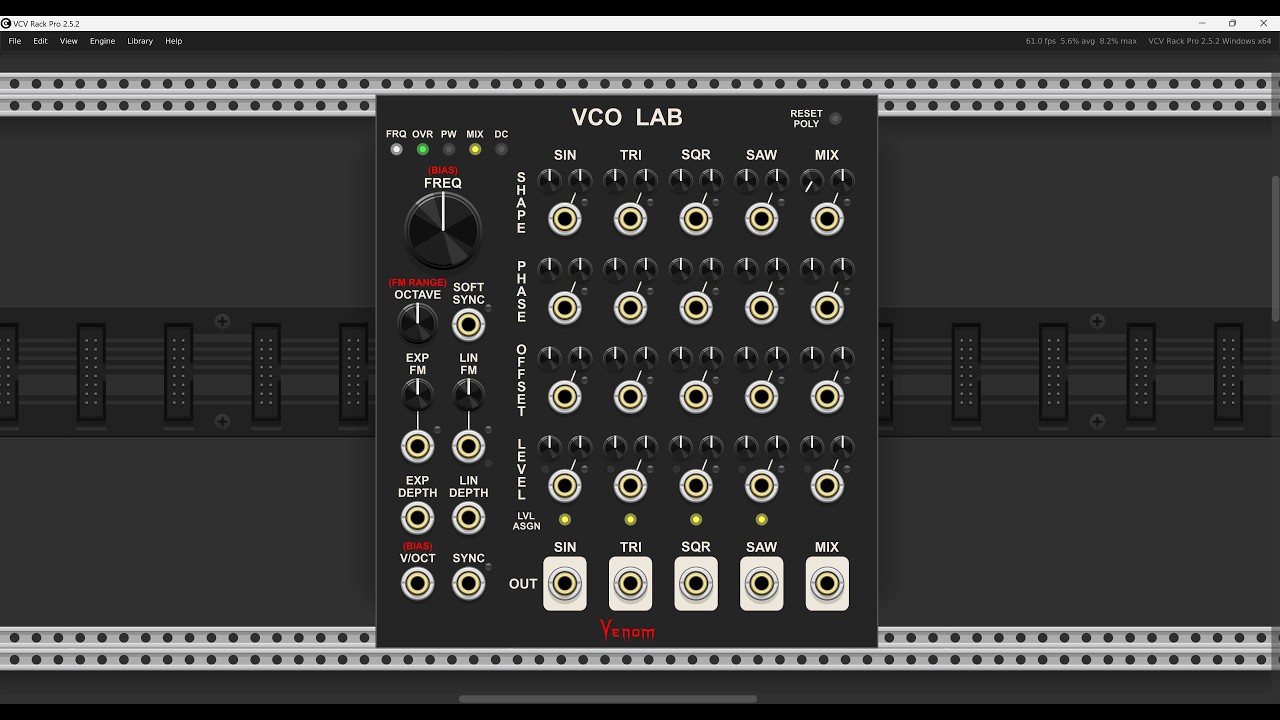Click the LIN DEPTH input jack
Viewport: 1280px width, 720px height.
pyautogui.click(x=468, y=518)
